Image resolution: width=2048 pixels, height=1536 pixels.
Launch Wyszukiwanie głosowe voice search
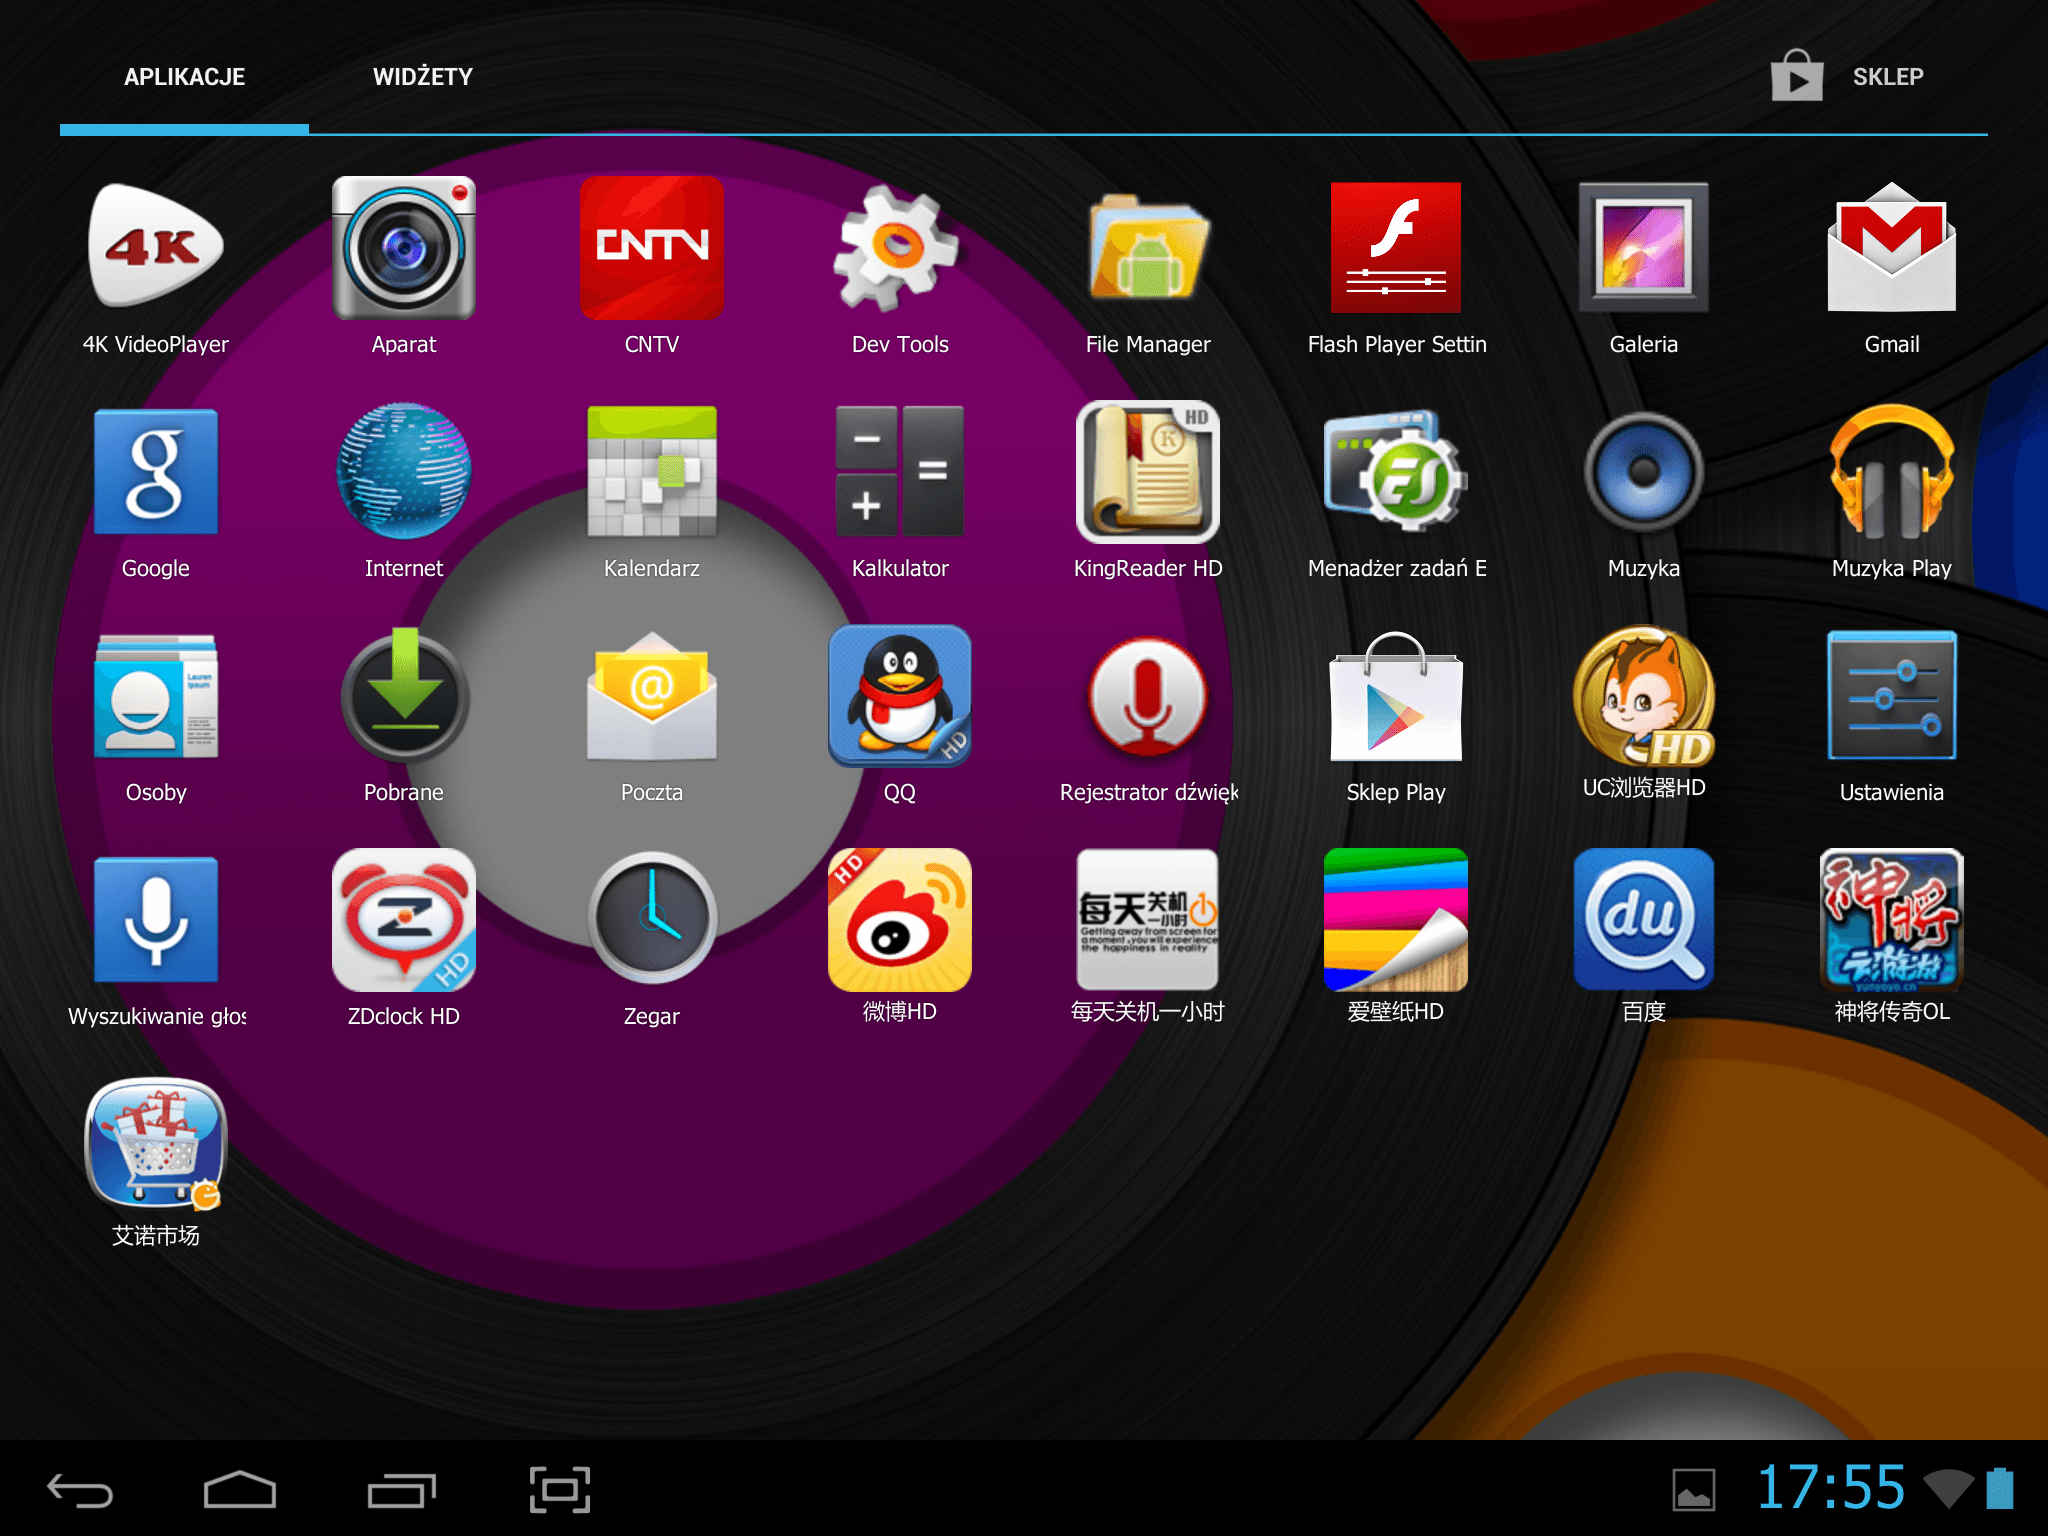click(156, 919)
